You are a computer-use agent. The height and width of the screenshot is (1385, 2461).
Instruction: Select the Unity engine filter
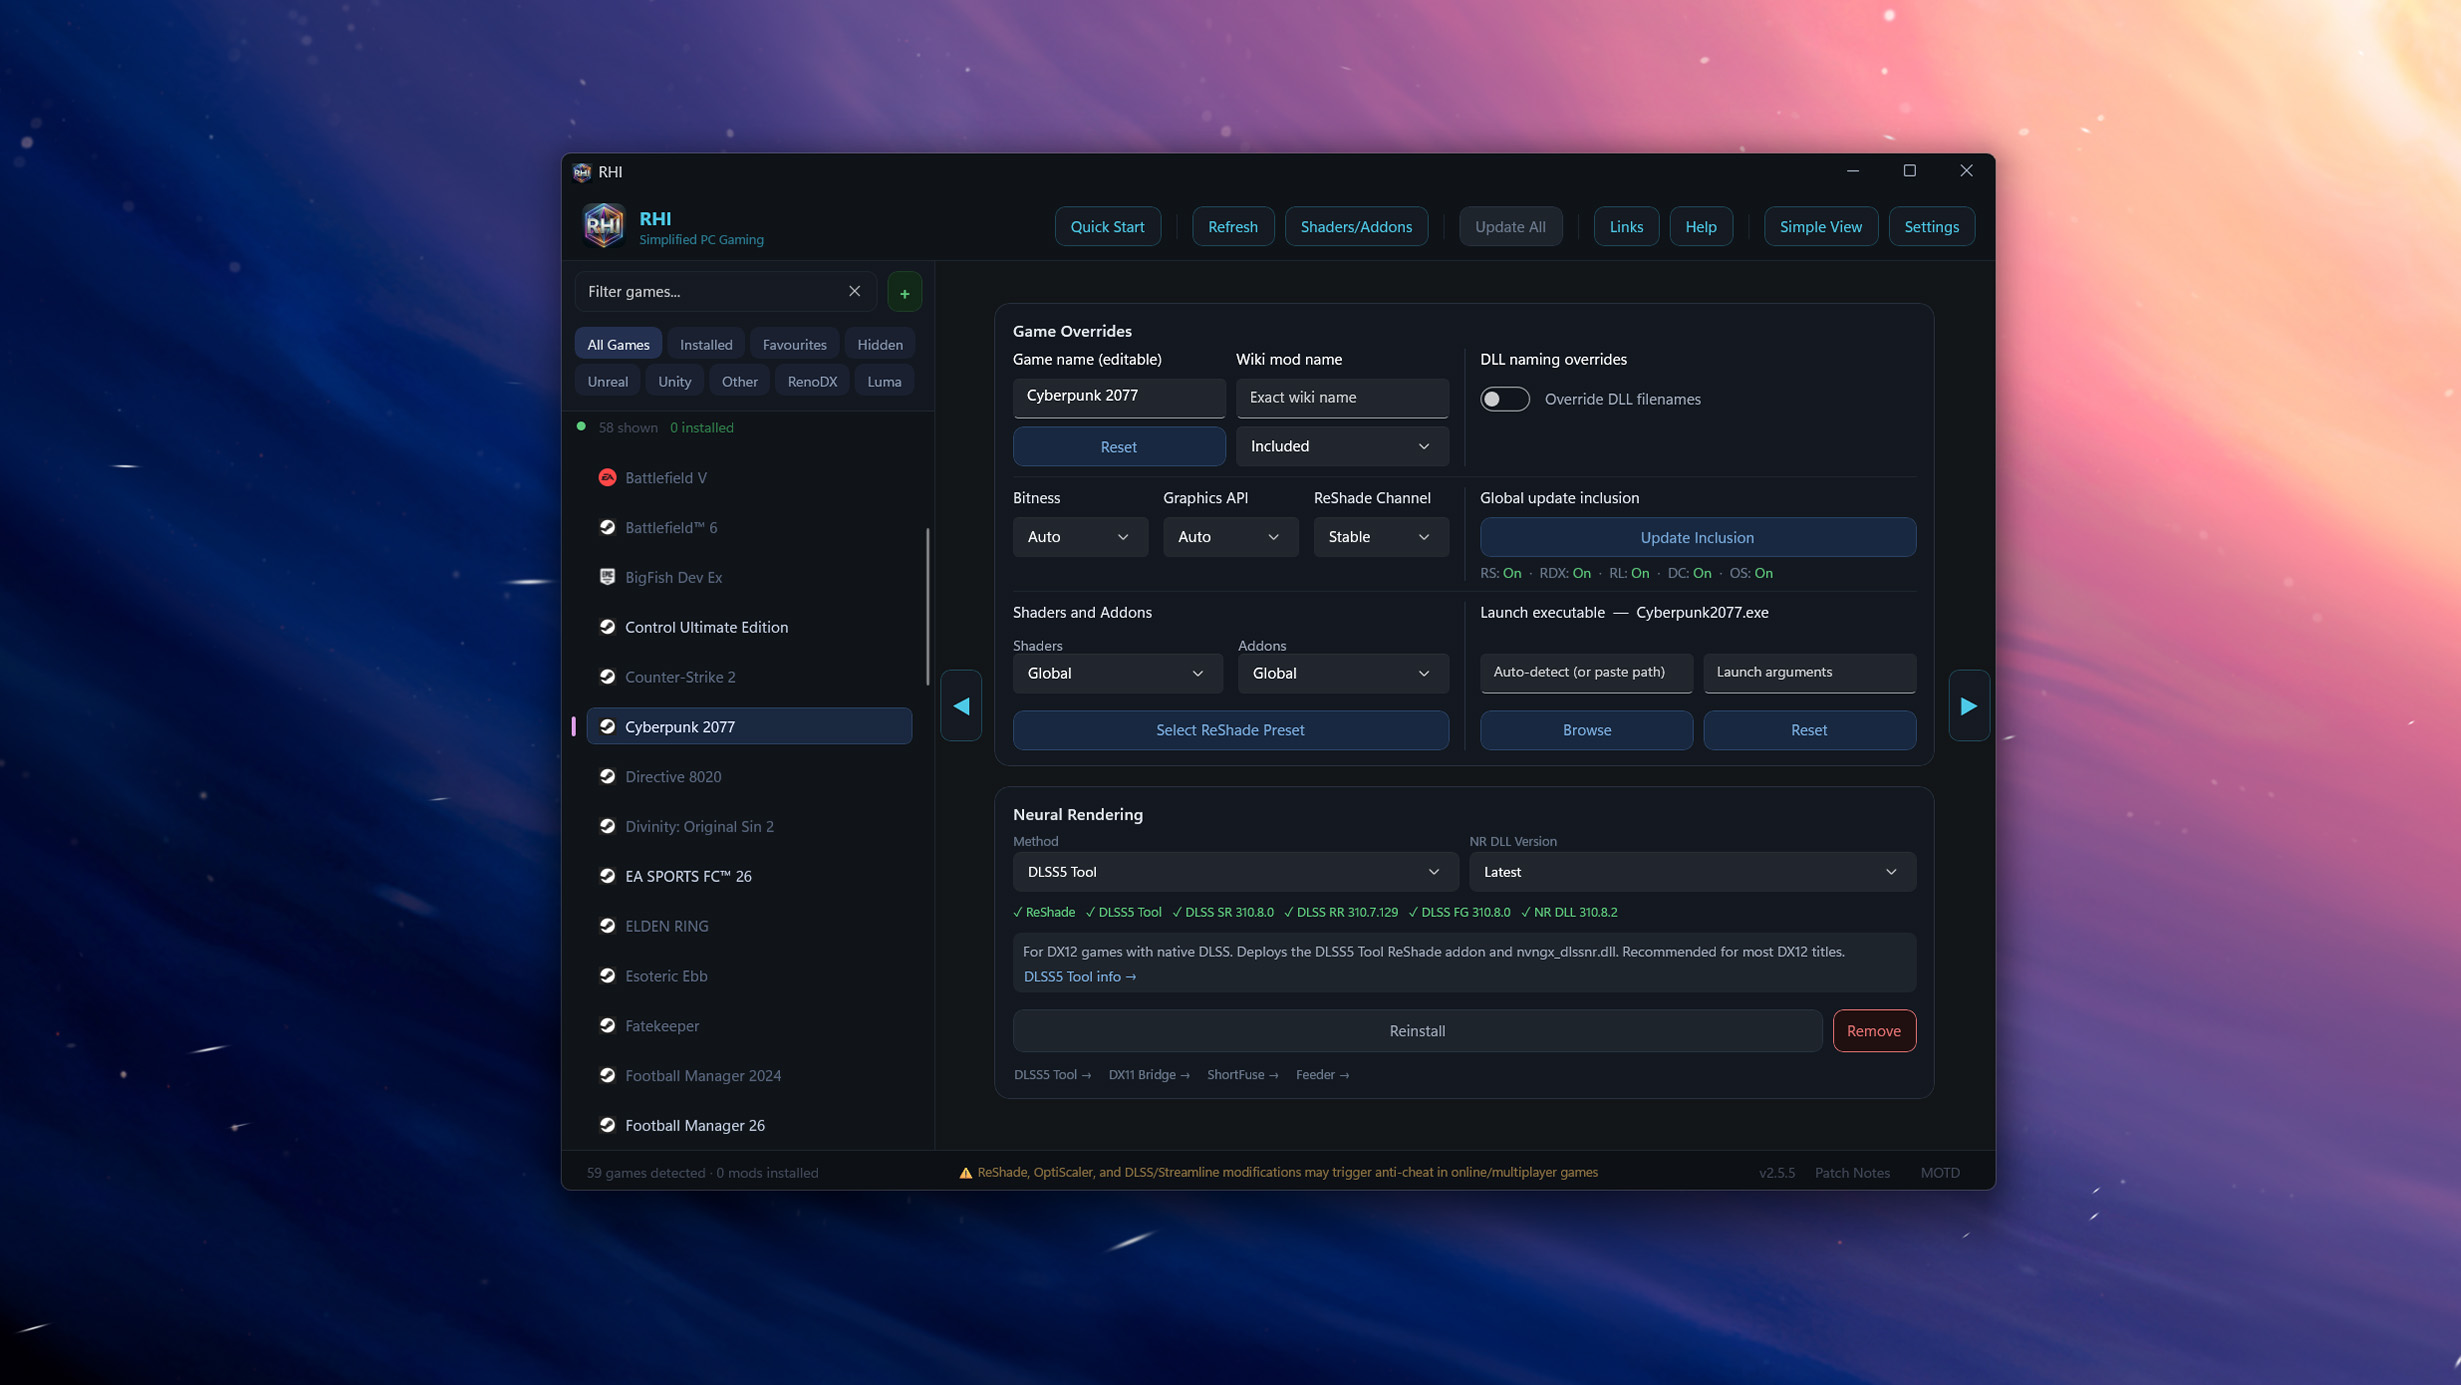tap(674, 381)
